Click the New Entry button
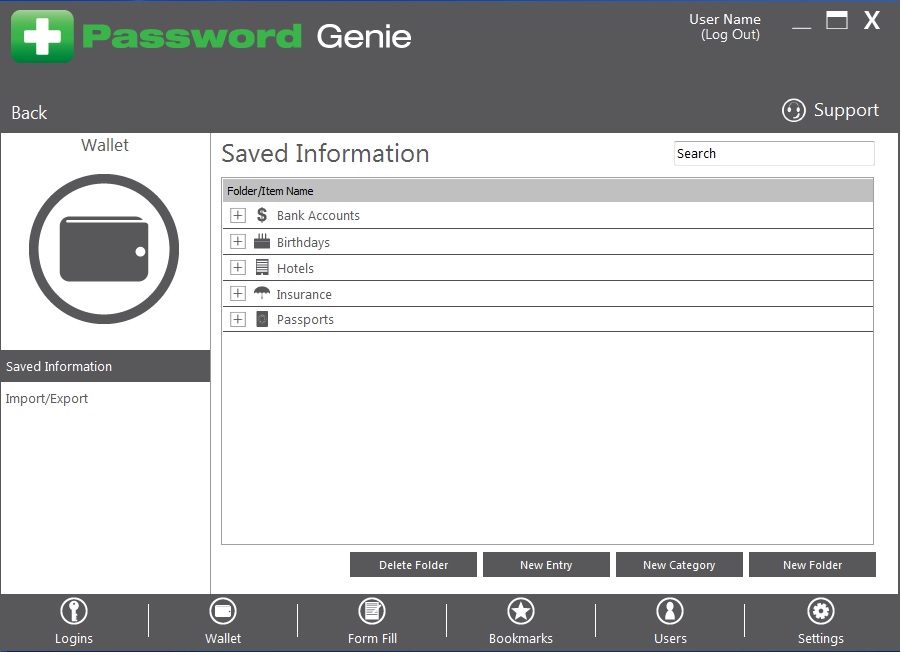Image resolution: width=902 pixels, height=652 pixels. click(546, 565)
